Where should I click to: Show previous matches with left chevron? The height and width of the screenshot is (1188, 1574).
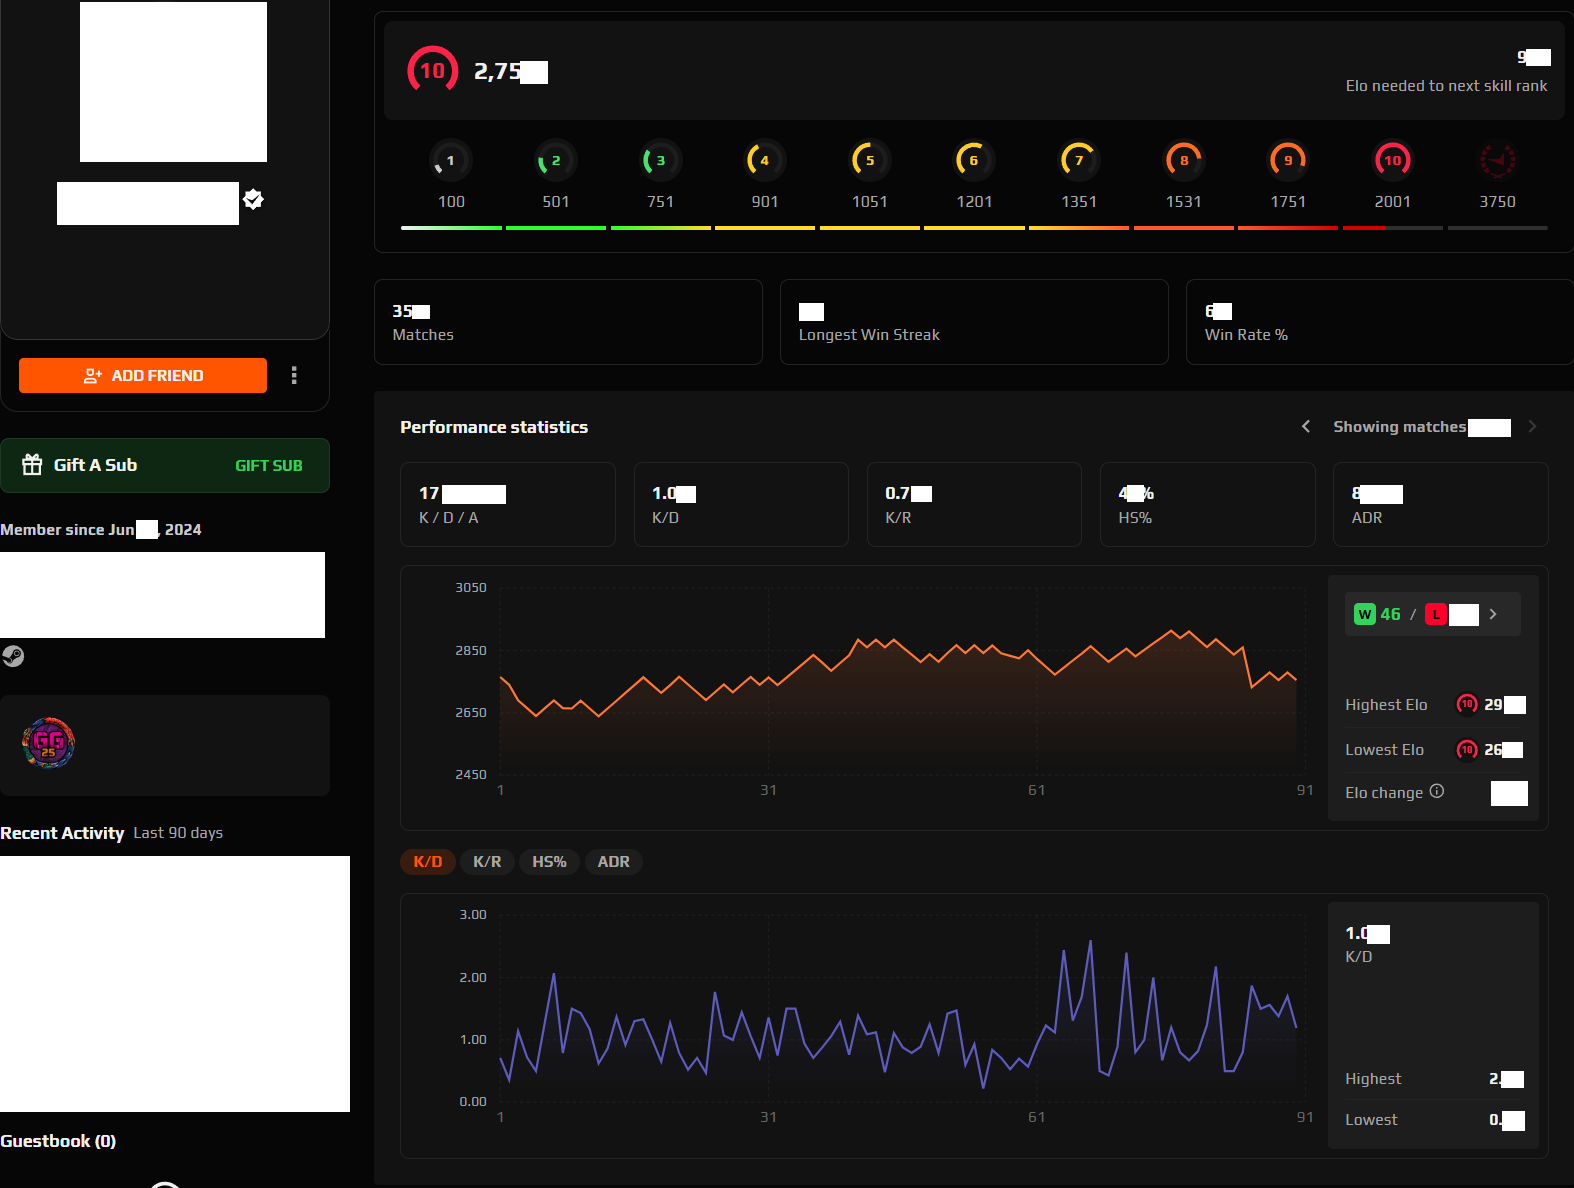tap(1306, 427)
